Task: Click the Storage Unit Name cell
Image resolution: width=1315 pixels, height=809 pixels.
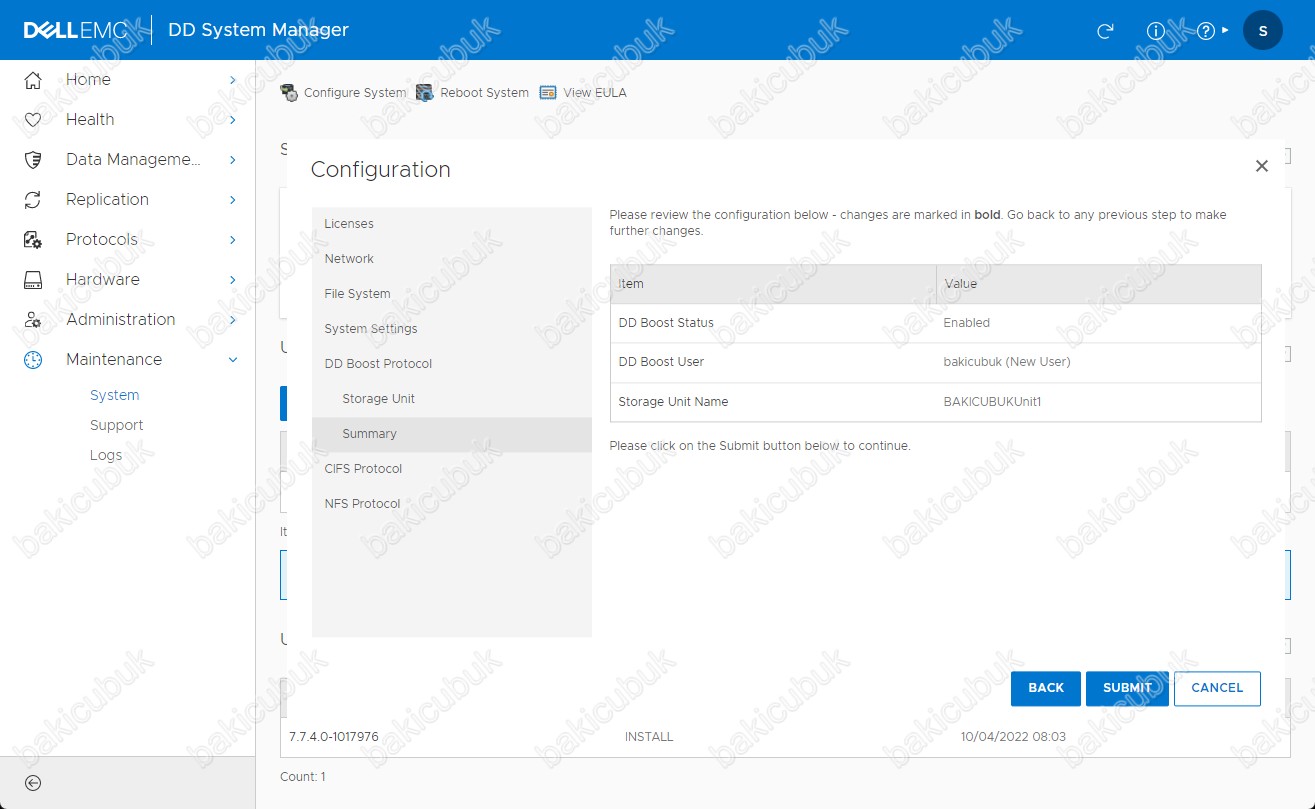Action: tap(773, 402)
